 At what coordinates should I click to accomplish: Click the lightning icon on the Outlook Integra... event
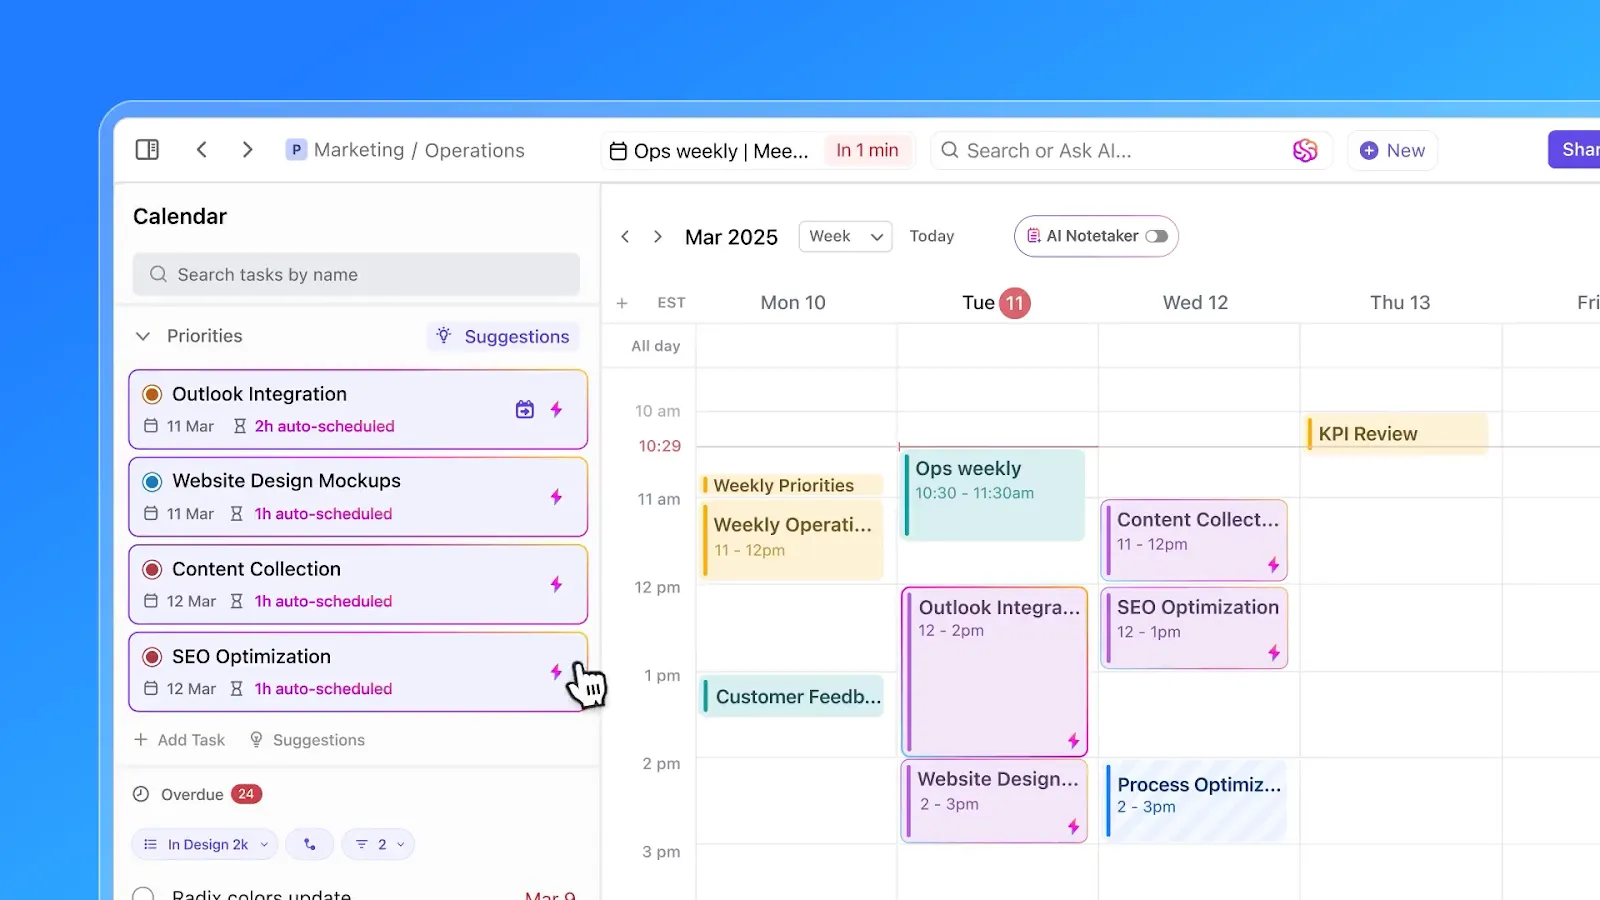(1073, 741)
